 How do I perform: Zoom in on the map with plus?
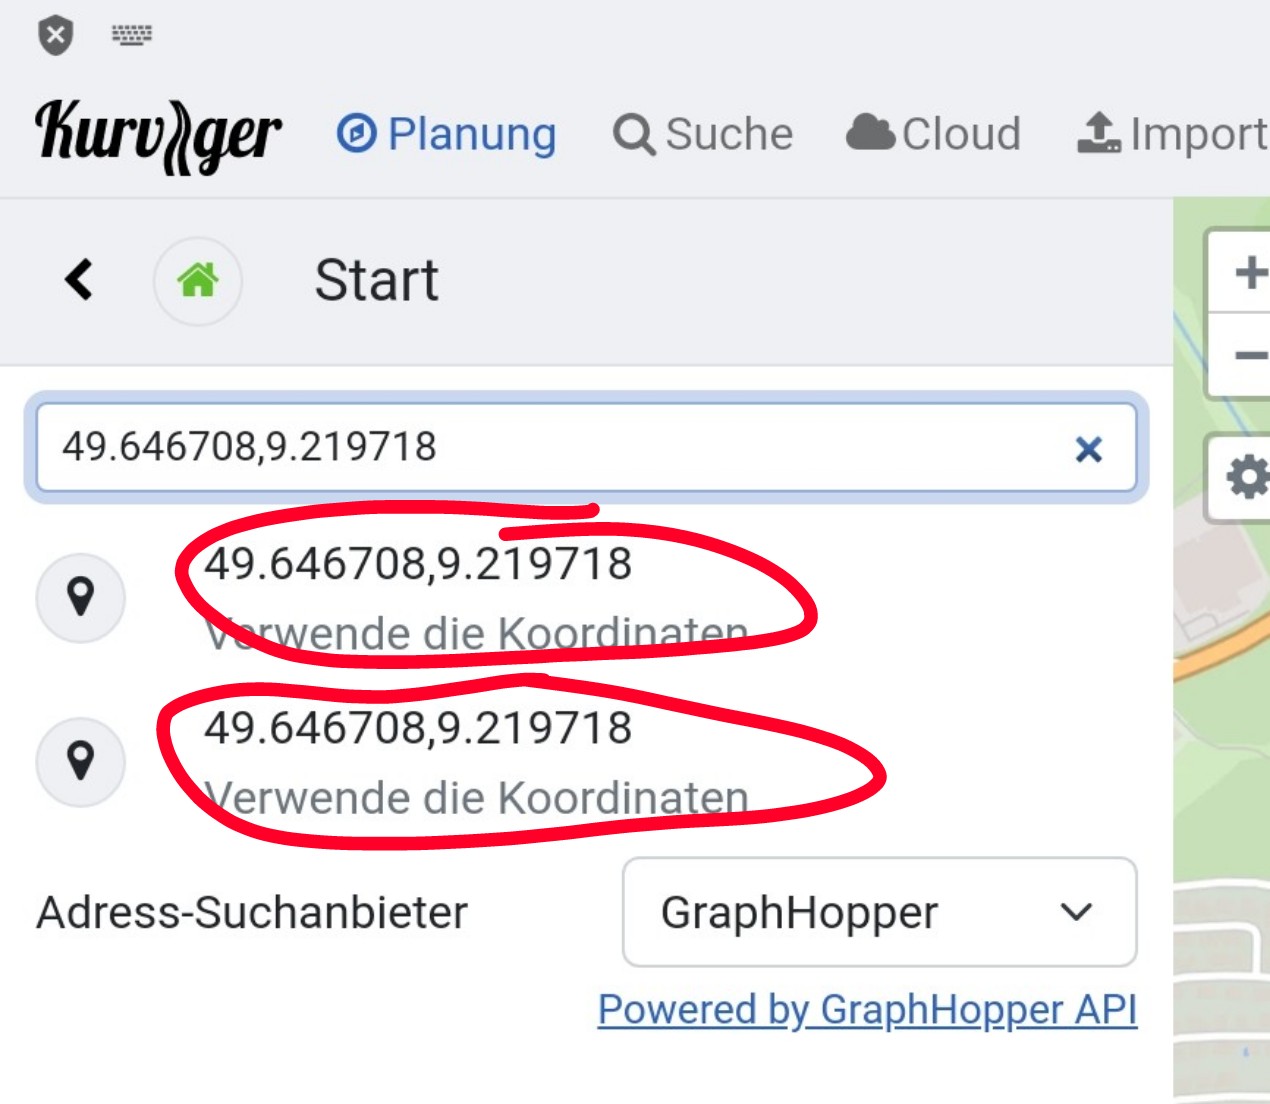point(1248,272)
